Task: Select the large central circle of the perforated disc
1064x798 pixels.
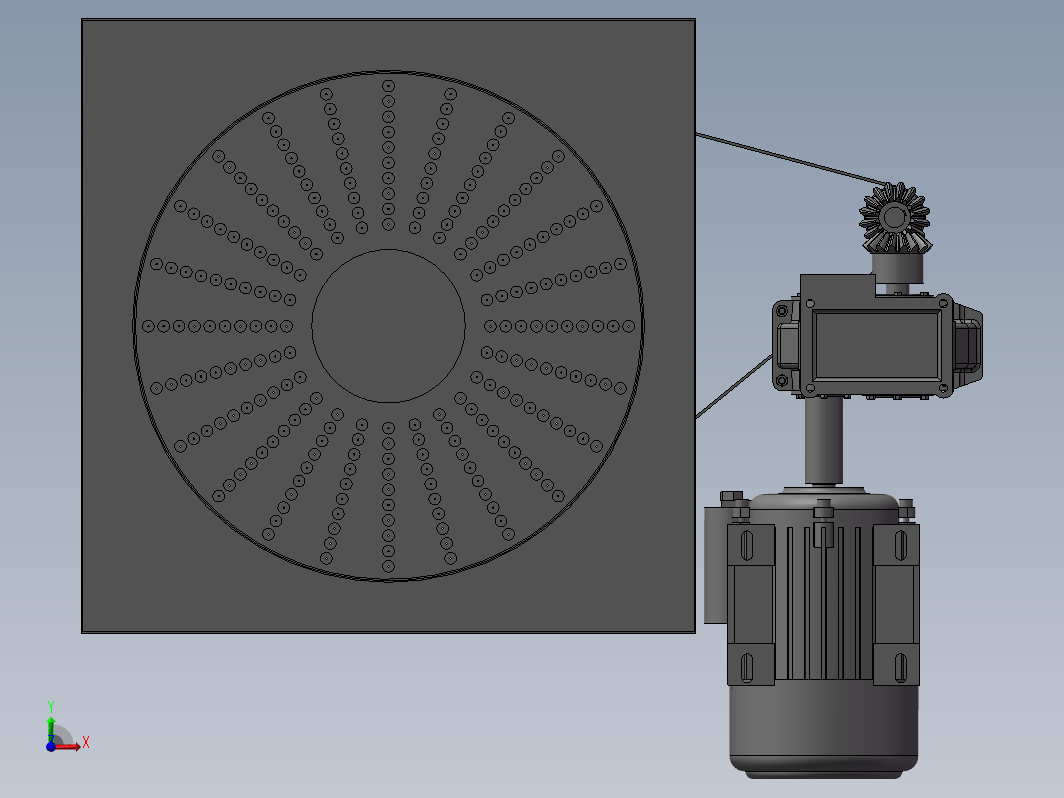Action: tap(388, 326)
